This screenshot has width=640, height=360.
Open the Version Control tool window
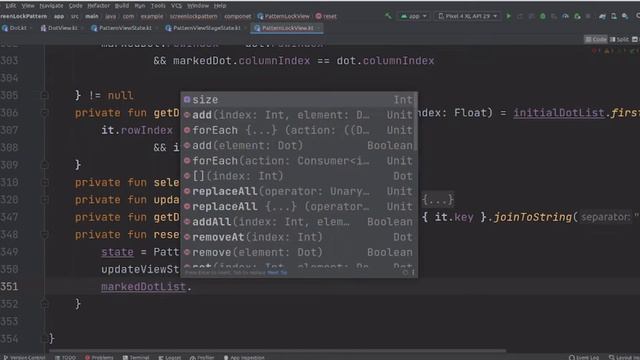24,357
